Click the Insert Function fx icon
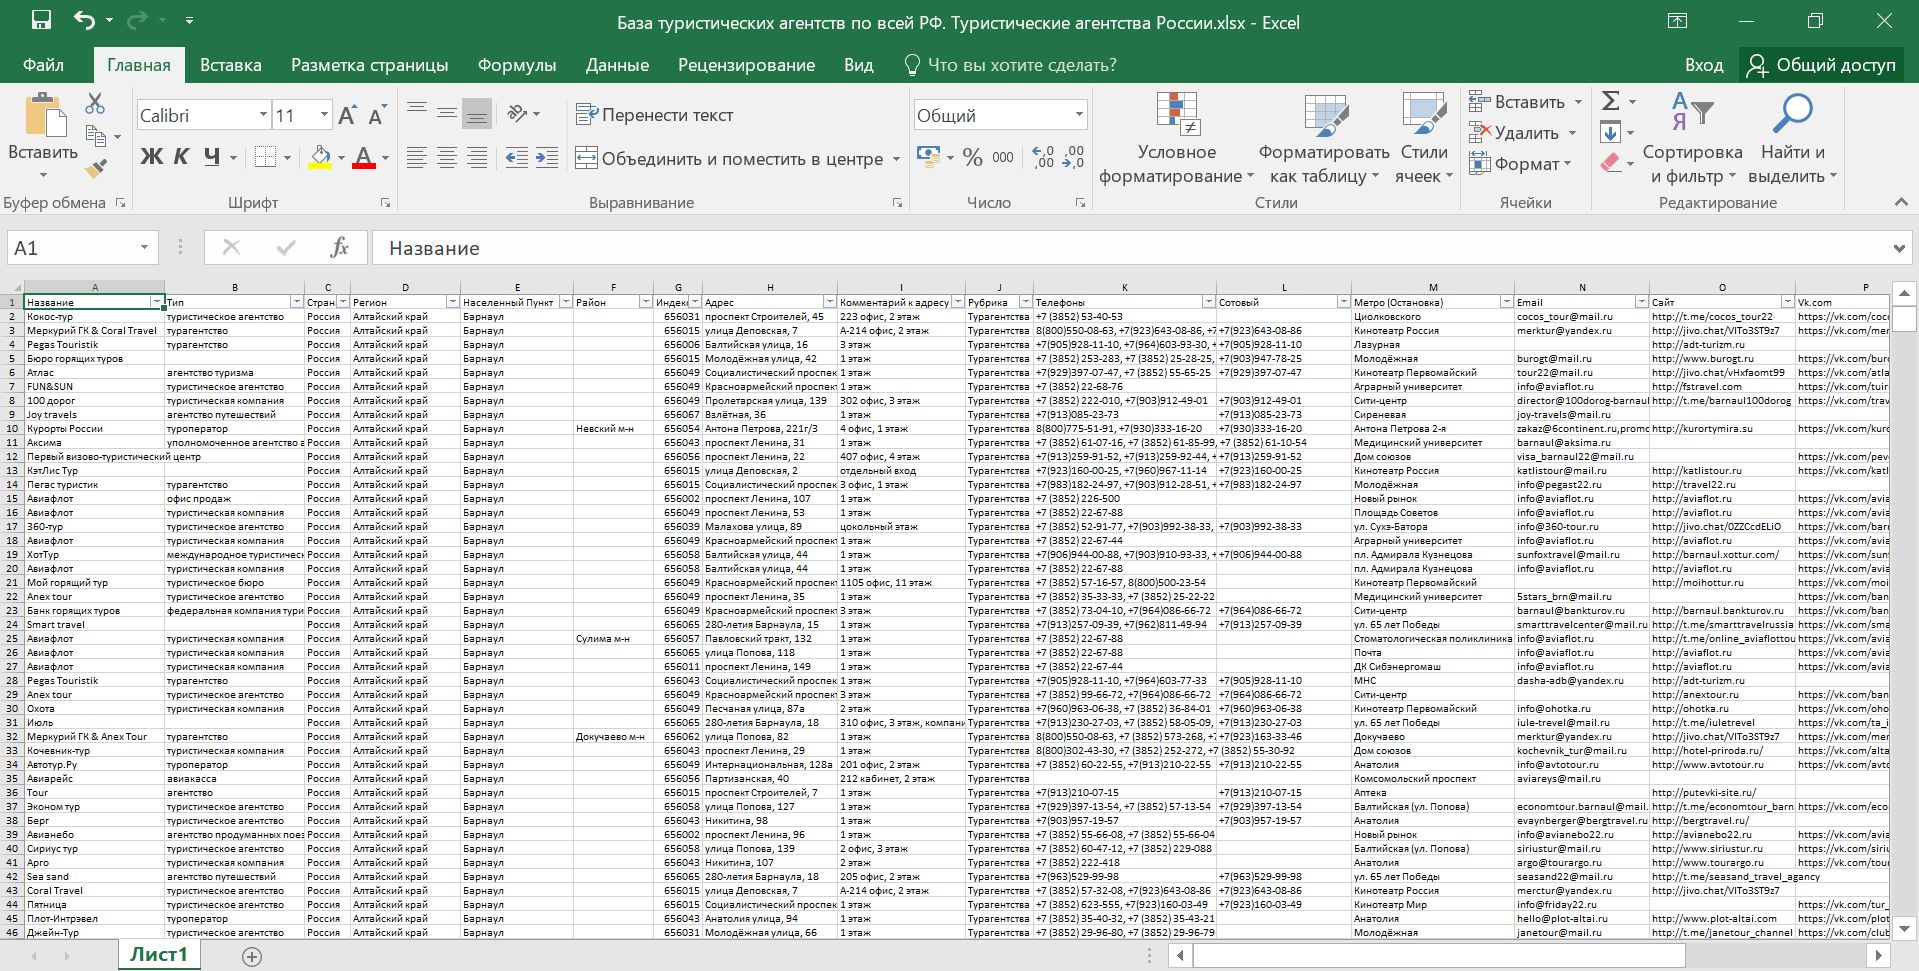This screenshot has height=971, width=1919. click(x=339, y=248)
